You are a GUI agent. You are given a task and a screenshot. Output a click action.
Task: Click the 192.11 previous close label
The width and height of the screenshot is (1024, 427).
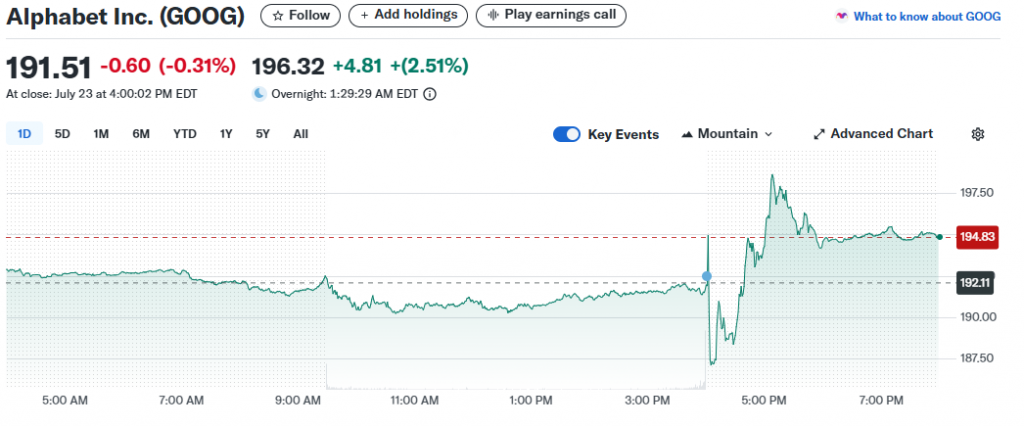click(x=975, y=283)
